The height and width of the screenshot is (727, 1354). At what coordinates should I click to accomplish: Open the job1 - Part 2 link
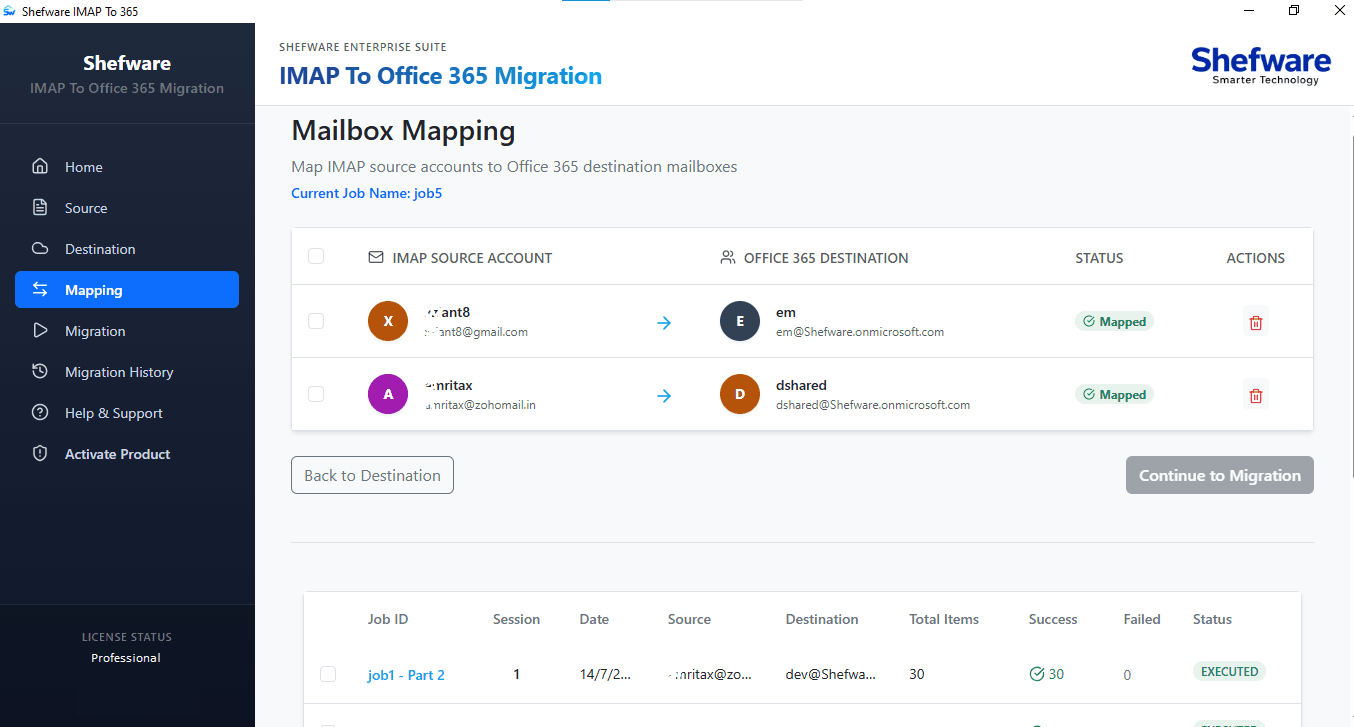[x=406, y=675]
